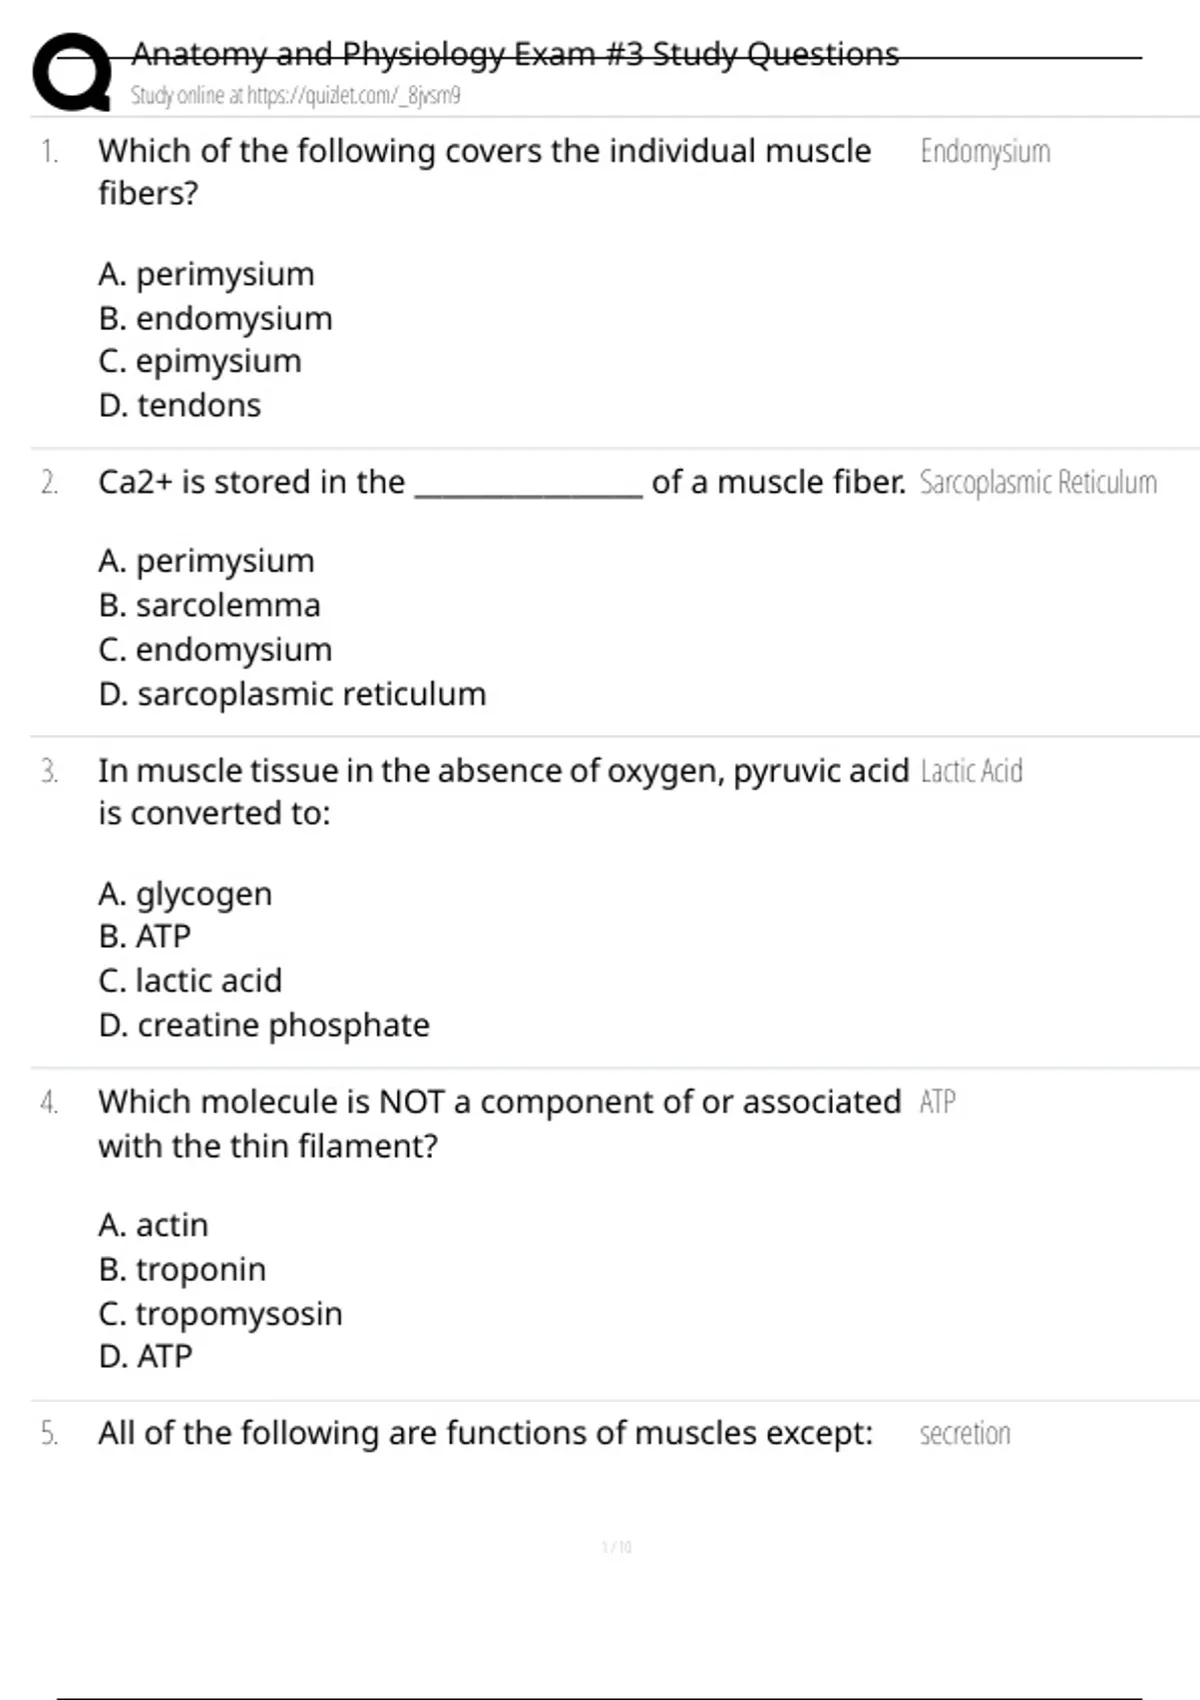Viewport: 1200px width, 1700px height.
Task: Open the quizlet.com study link
Action: pos(295,96)
